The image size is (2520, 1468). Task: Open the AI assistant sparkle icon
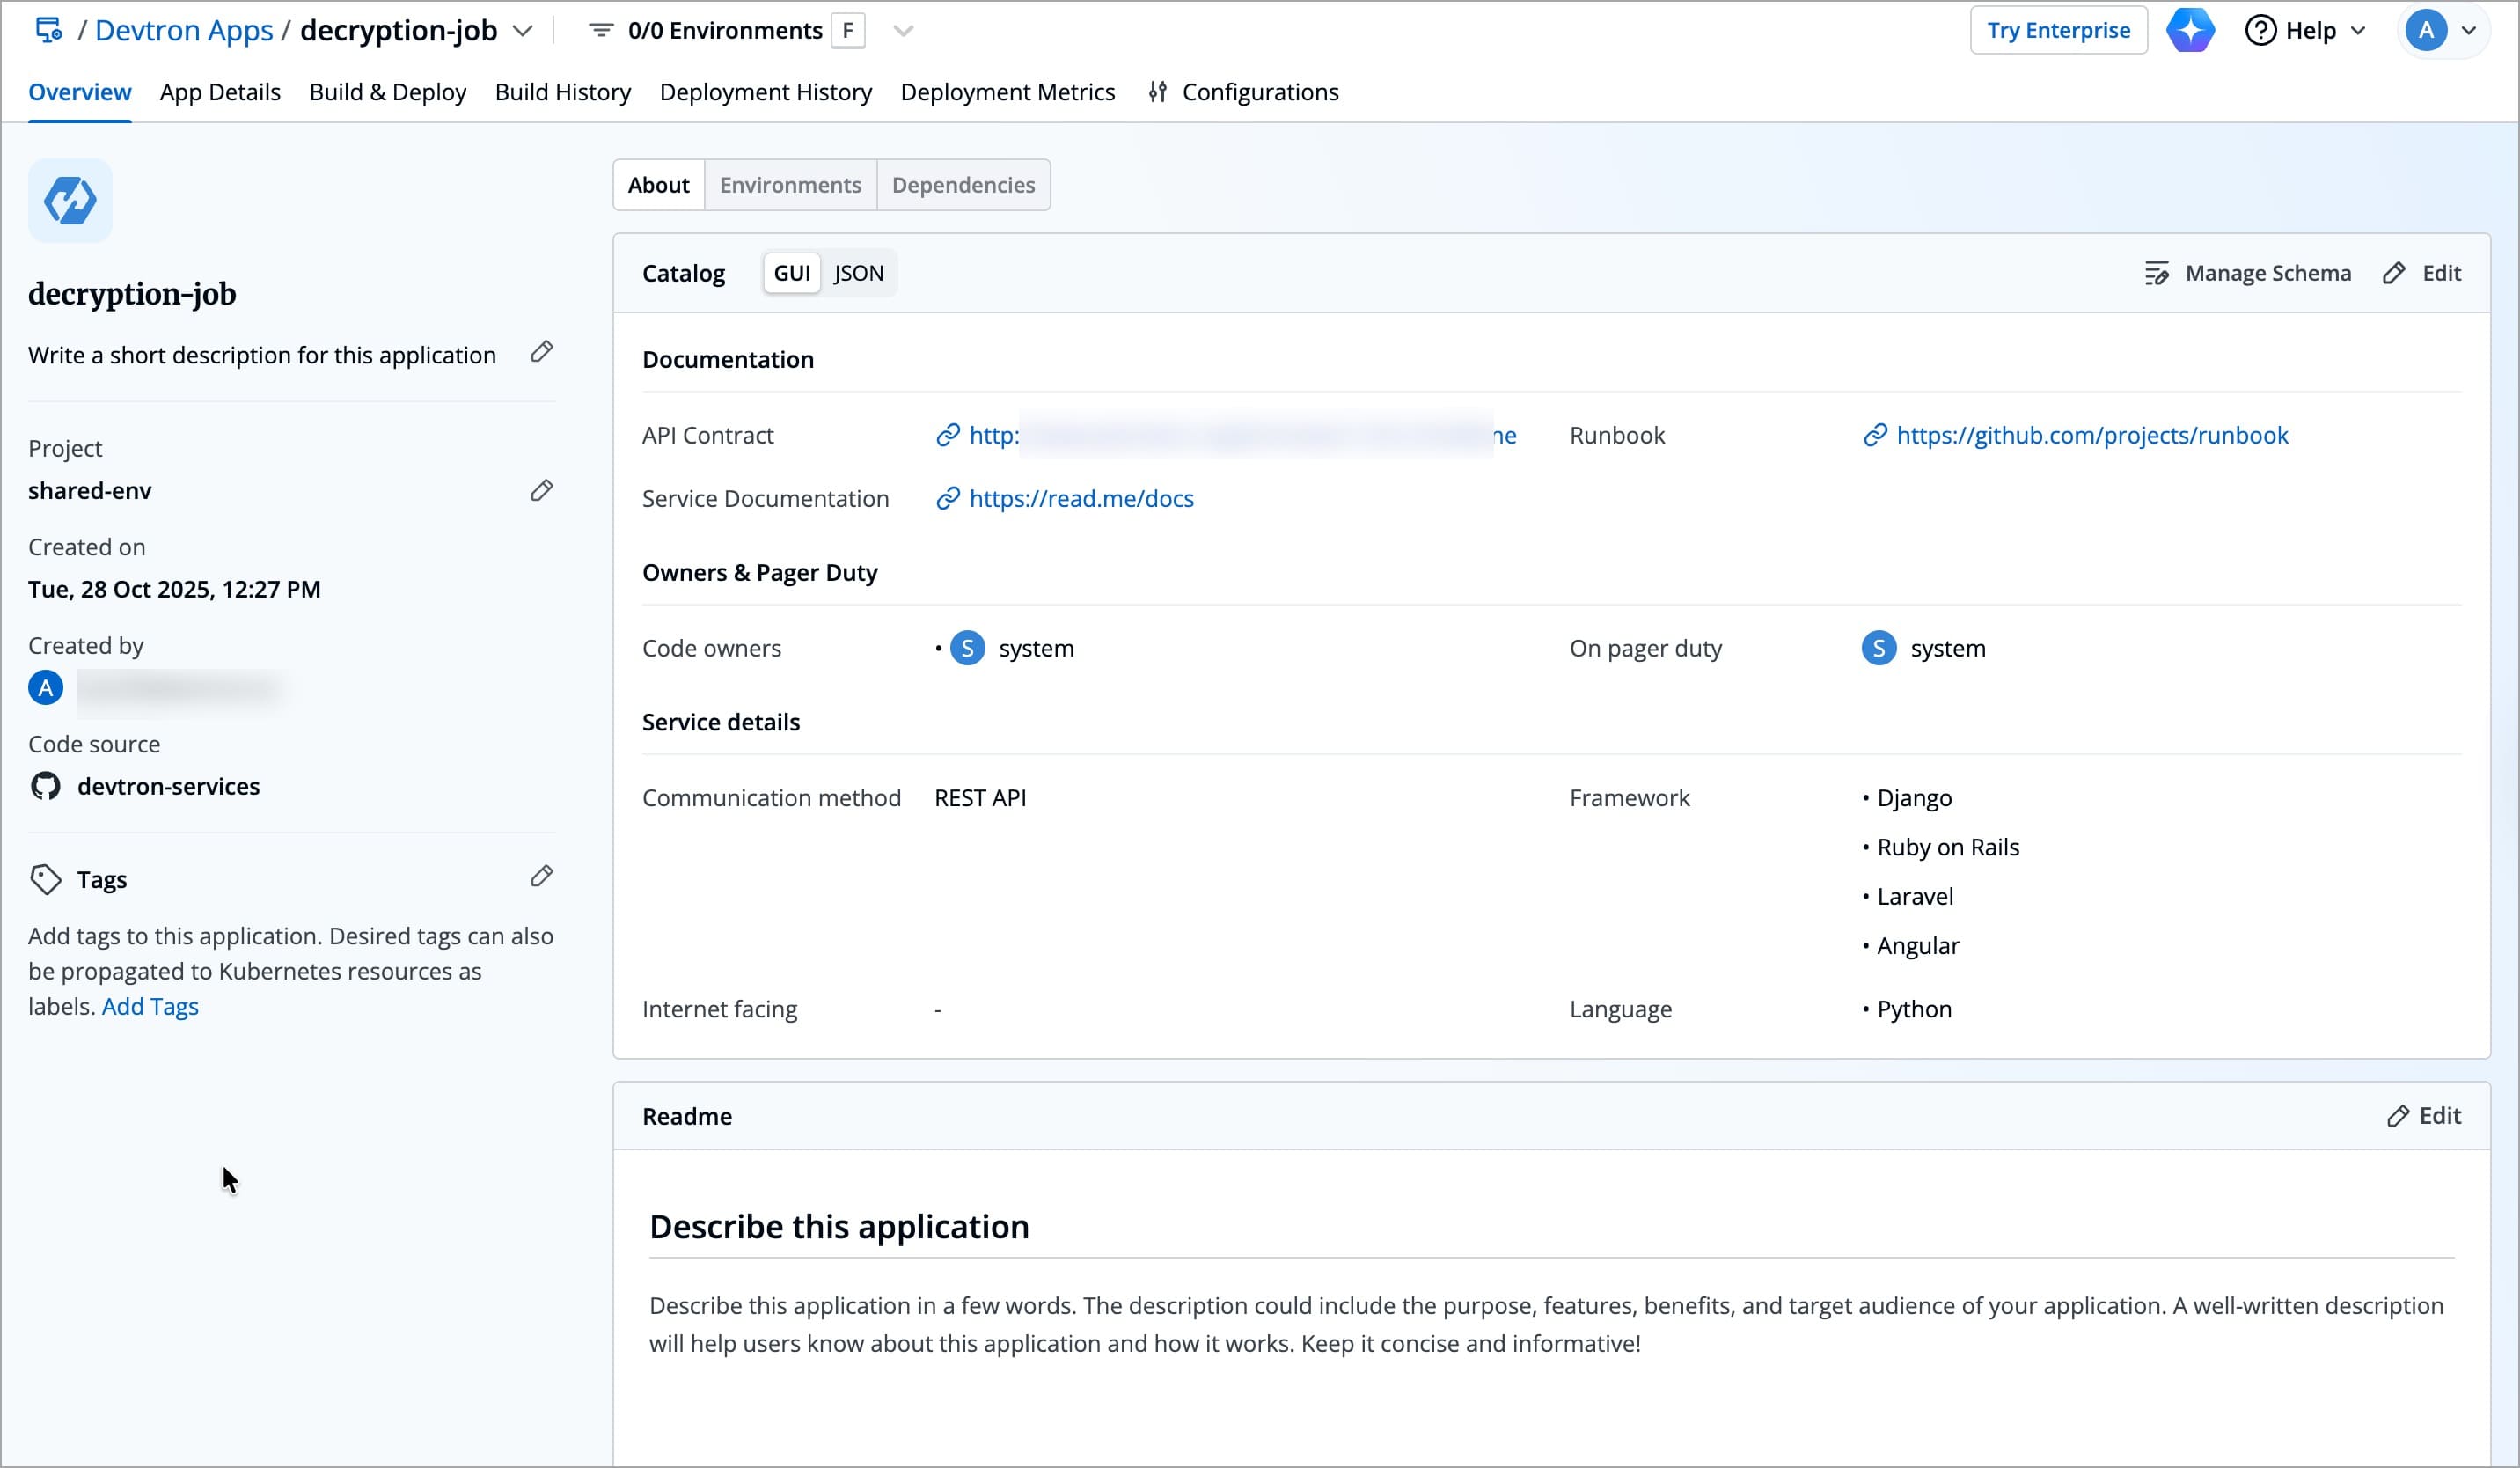[x=2189, y=30]
